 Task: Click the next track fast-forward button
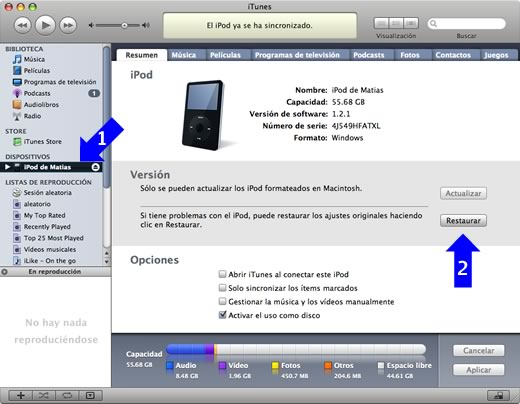tap(68, 25)
